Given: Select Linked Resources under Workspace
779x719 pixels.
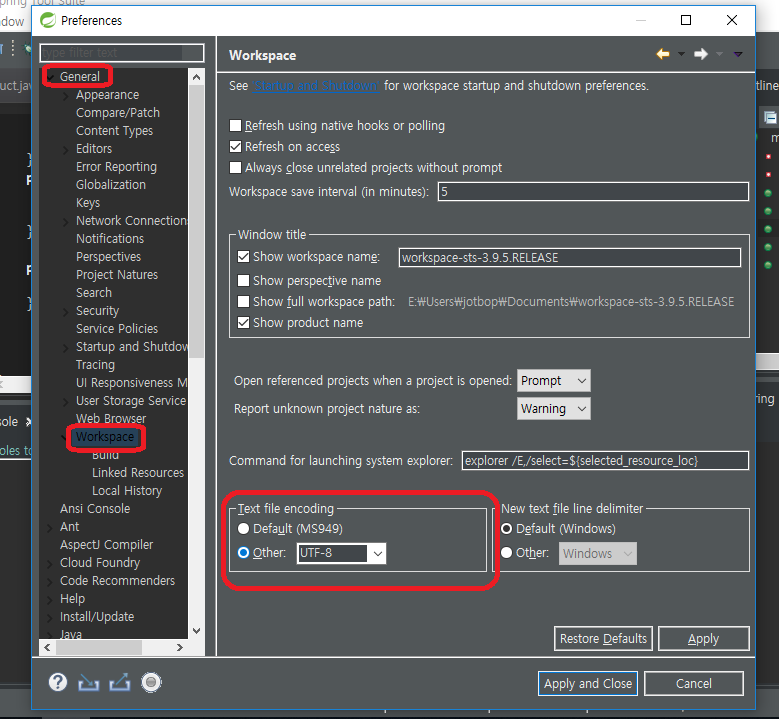Looking at the screenshot, I should (138, 473).
